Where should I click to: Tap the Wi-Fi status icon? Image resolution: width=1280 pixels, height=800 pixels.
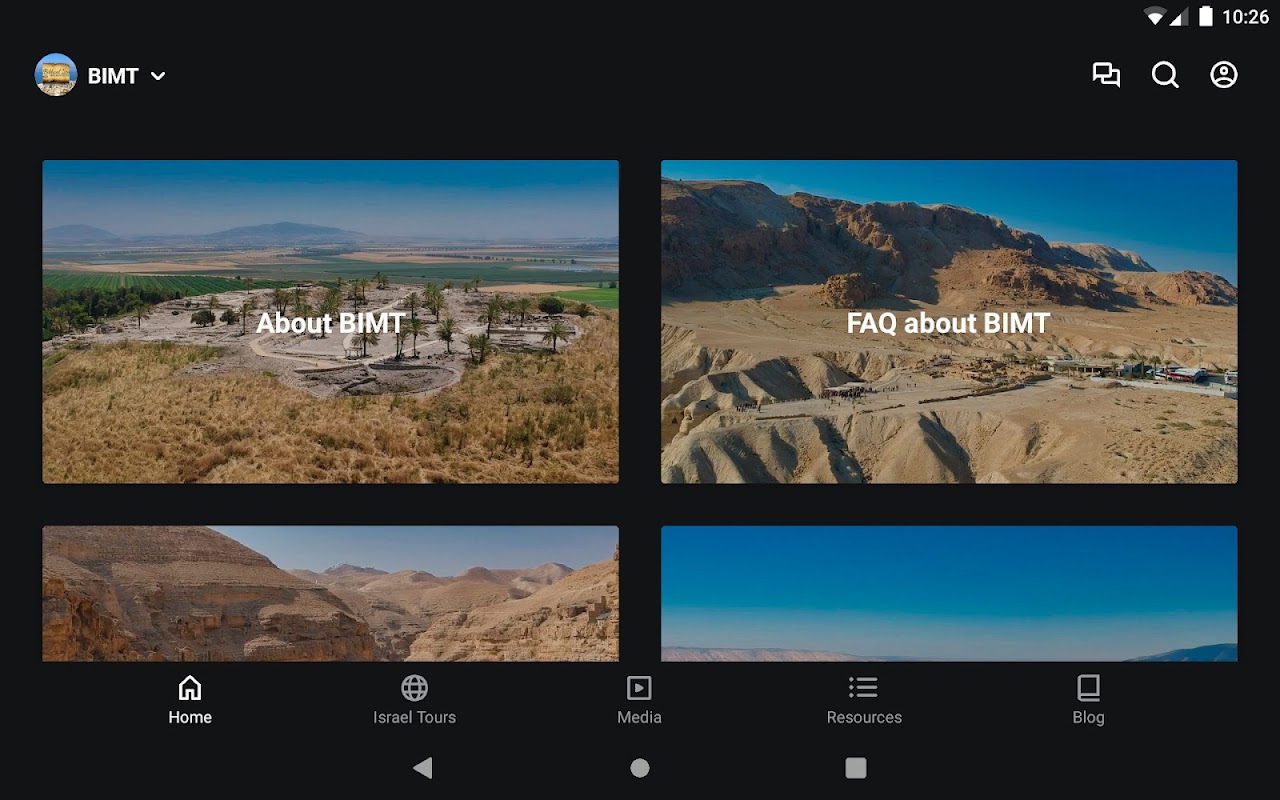tap(1155, 16)
